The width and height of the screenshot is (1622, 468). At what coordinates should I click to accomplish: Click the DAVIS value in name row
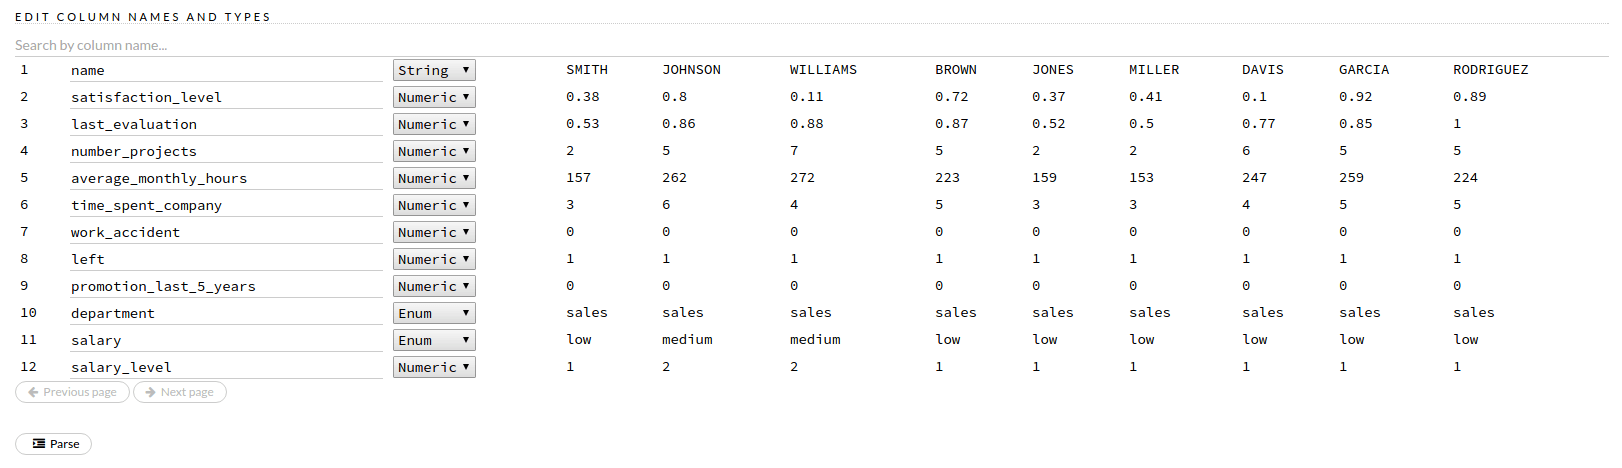point(1263,70)
